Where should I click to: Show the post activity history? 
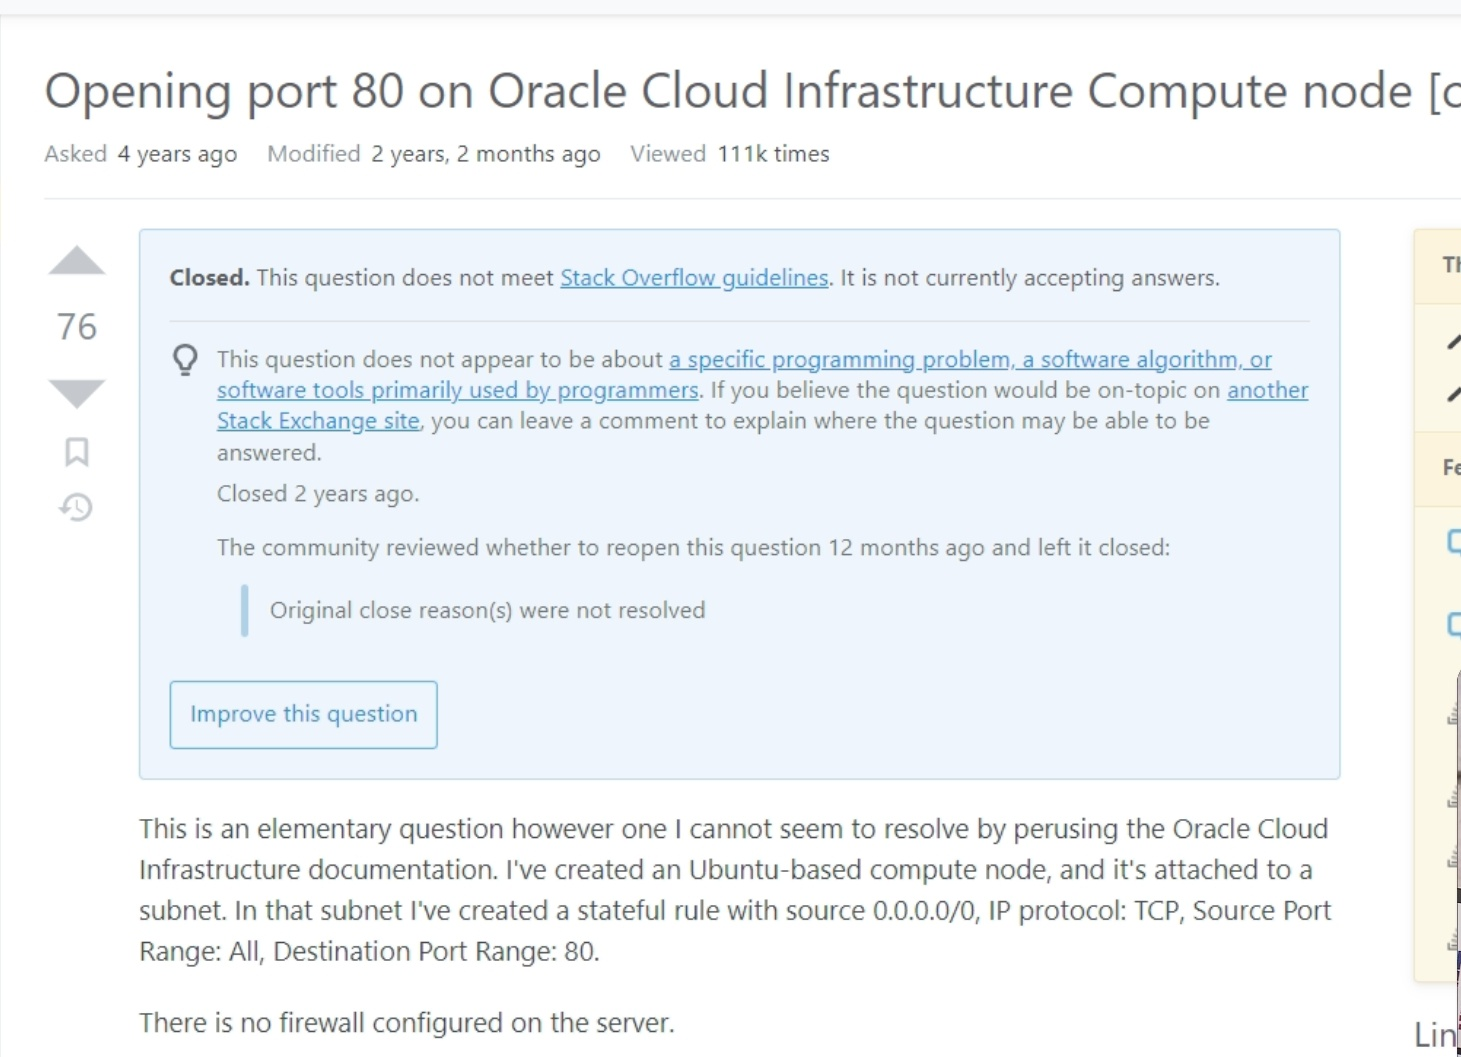(x=76, y=507)
